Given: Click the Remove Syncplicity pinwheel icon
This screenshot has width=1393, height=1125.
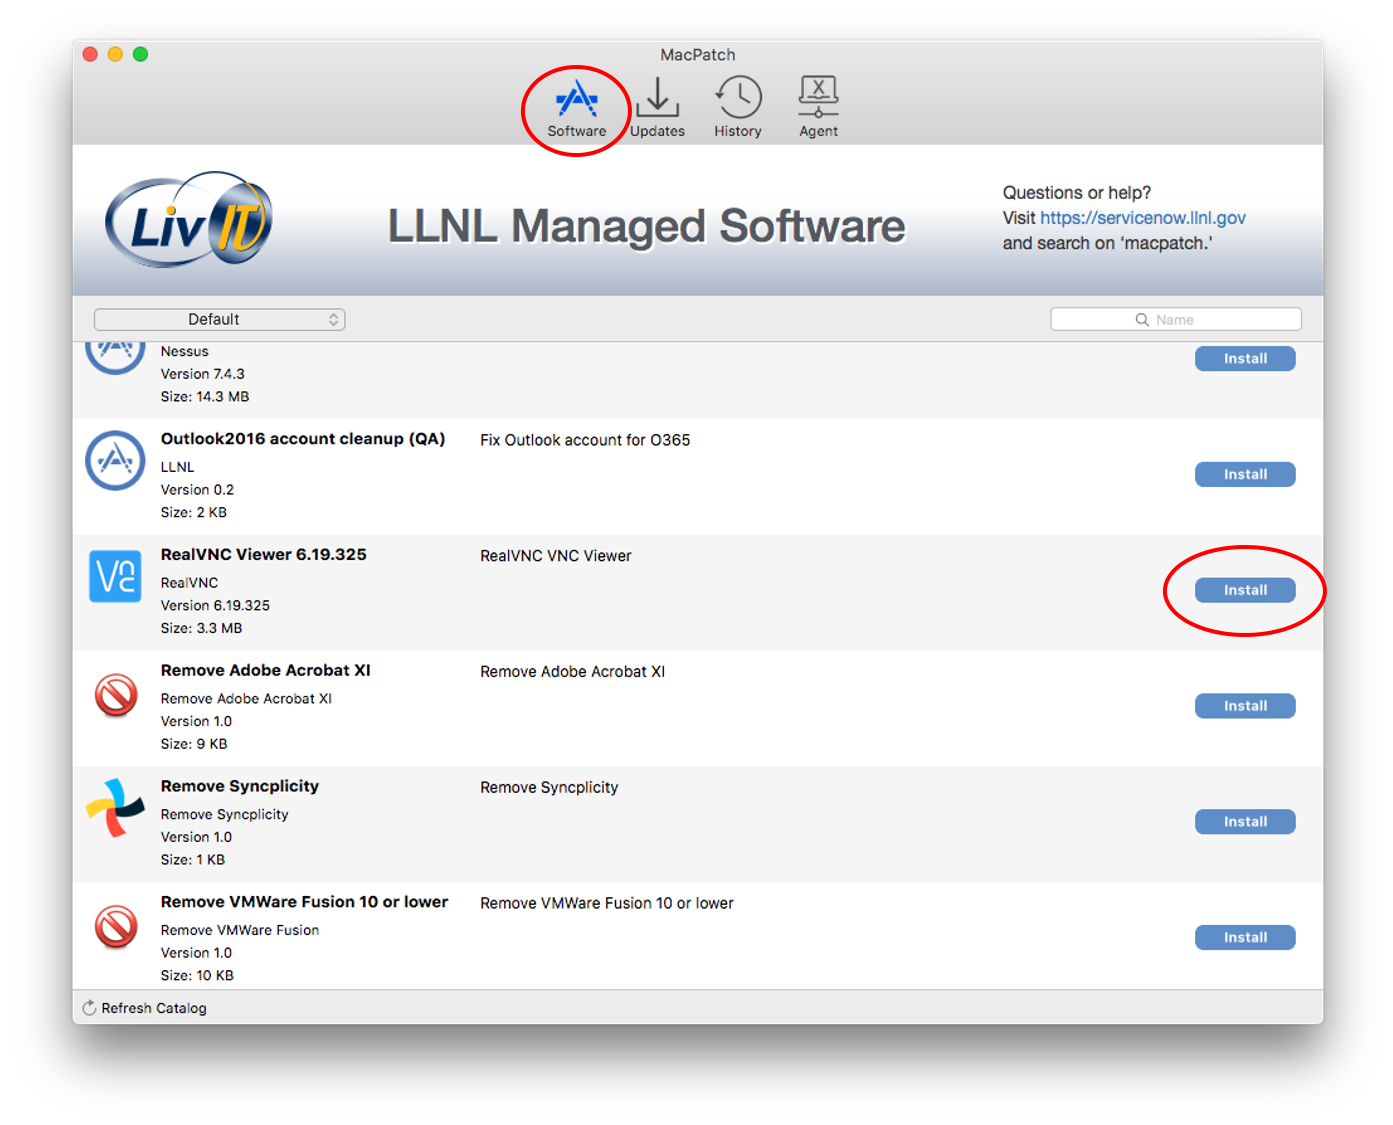Looking at the screenshot, I should 115,808.
